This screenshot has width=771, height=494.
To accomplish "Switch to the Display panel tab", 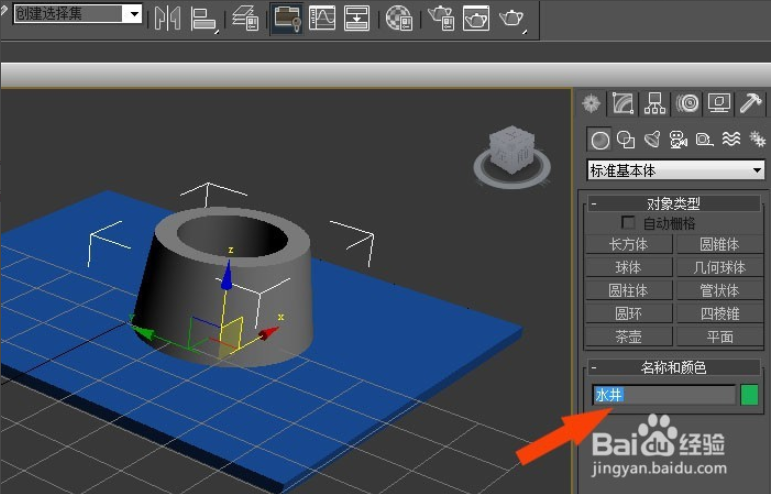I will [719, 104].
